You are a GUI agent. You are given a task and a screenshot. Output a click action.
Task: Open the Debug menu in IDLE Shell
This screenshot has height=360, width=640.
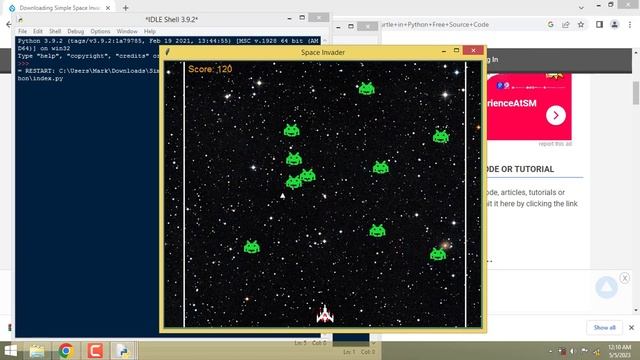click(x=76, y=31)
